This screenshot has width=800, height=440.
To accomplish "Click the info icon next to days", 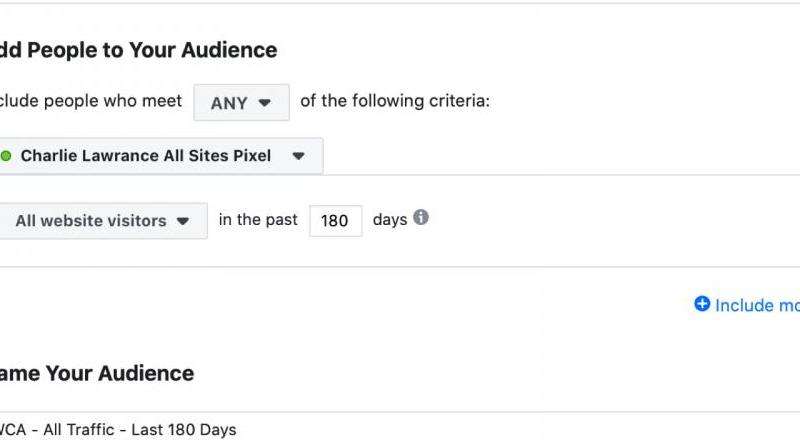I will 421,218.
